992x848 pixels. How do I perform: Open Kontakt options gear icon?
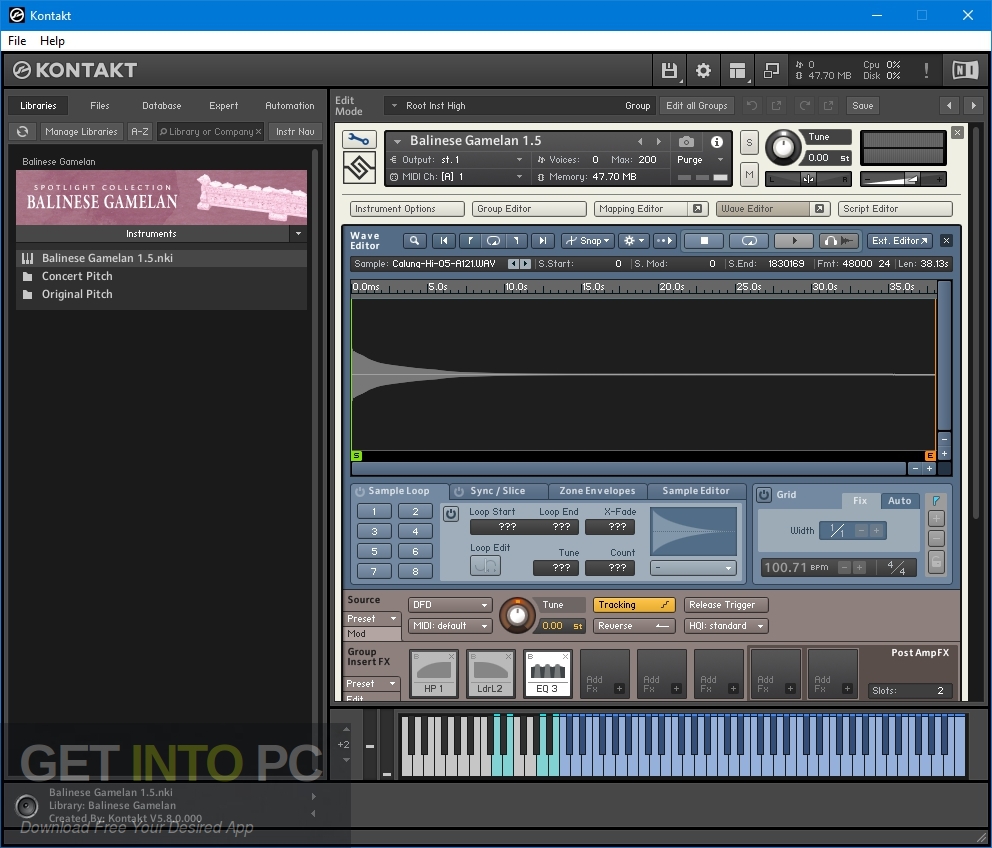tap(703, 70)
